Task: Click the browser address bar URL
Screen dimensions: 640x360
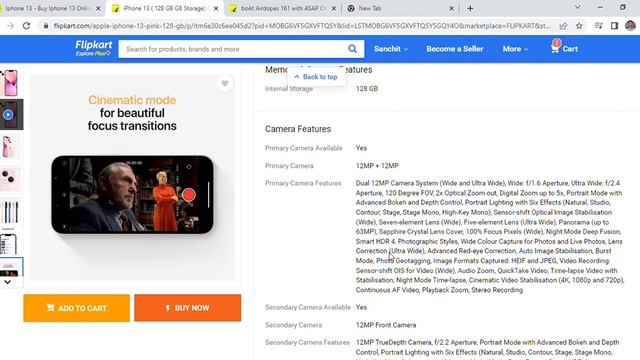Action: pyautogui.click(x=302, y=26)
